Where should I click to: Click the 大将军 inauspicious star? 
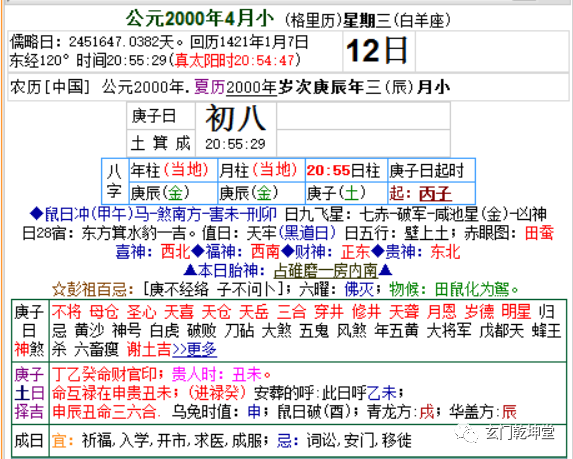tap(449, 331)
